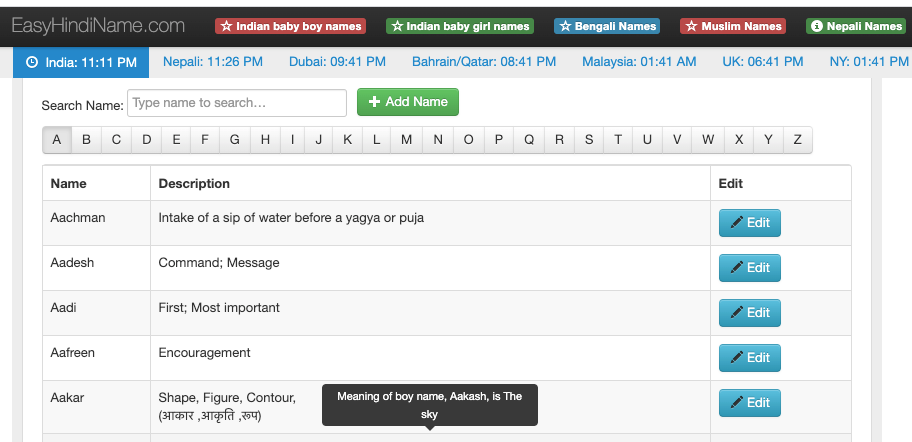
Task: Focus the Search Name input field
Action: (237, 103)
